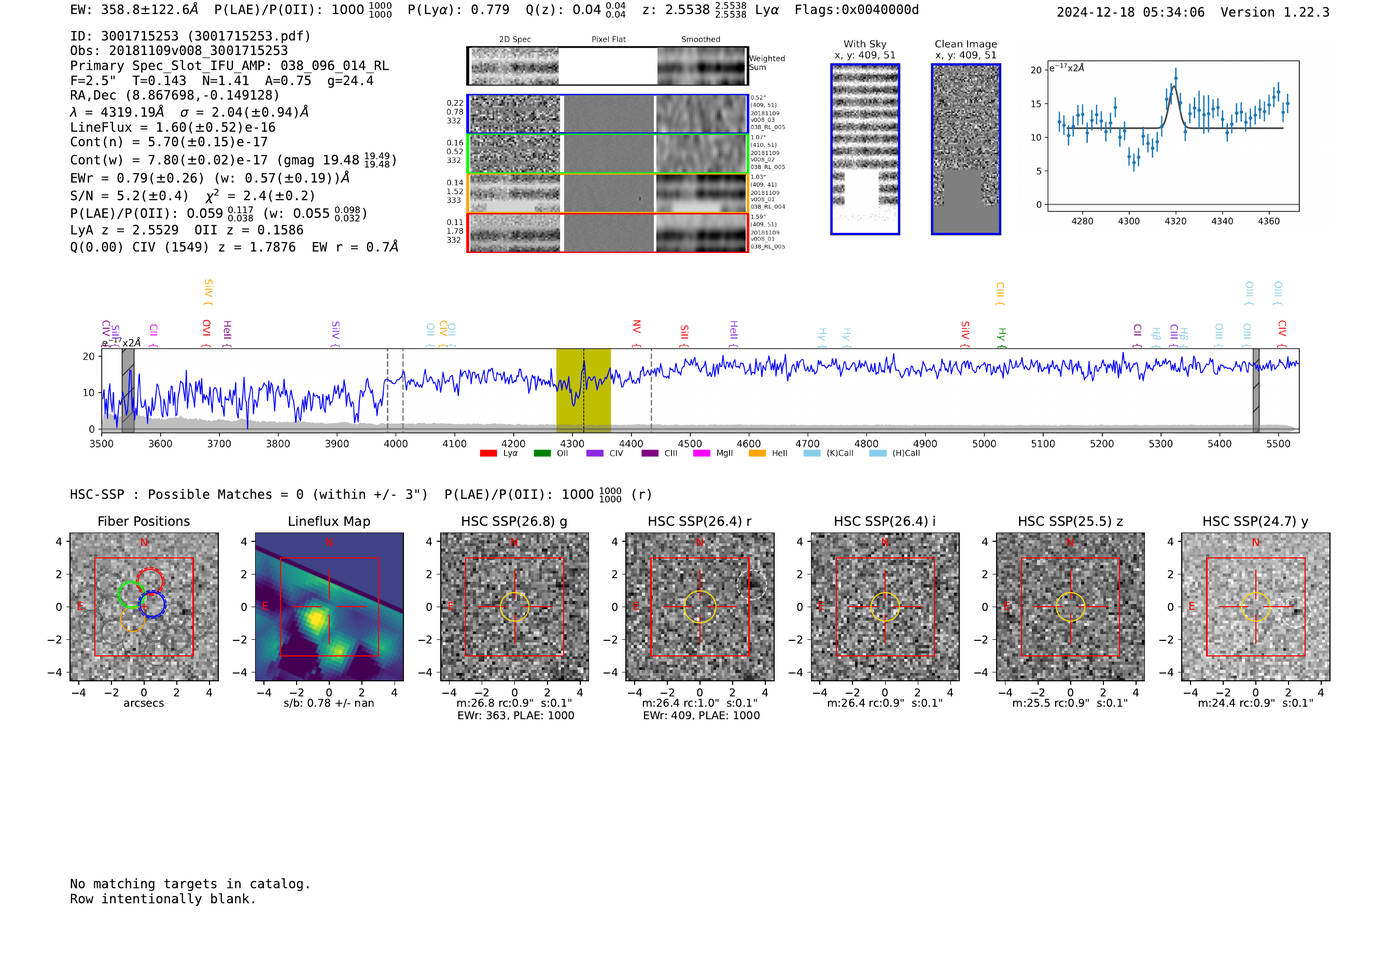Click the Clean Image panel
The image size is (1400, 953).
point(966,149)
